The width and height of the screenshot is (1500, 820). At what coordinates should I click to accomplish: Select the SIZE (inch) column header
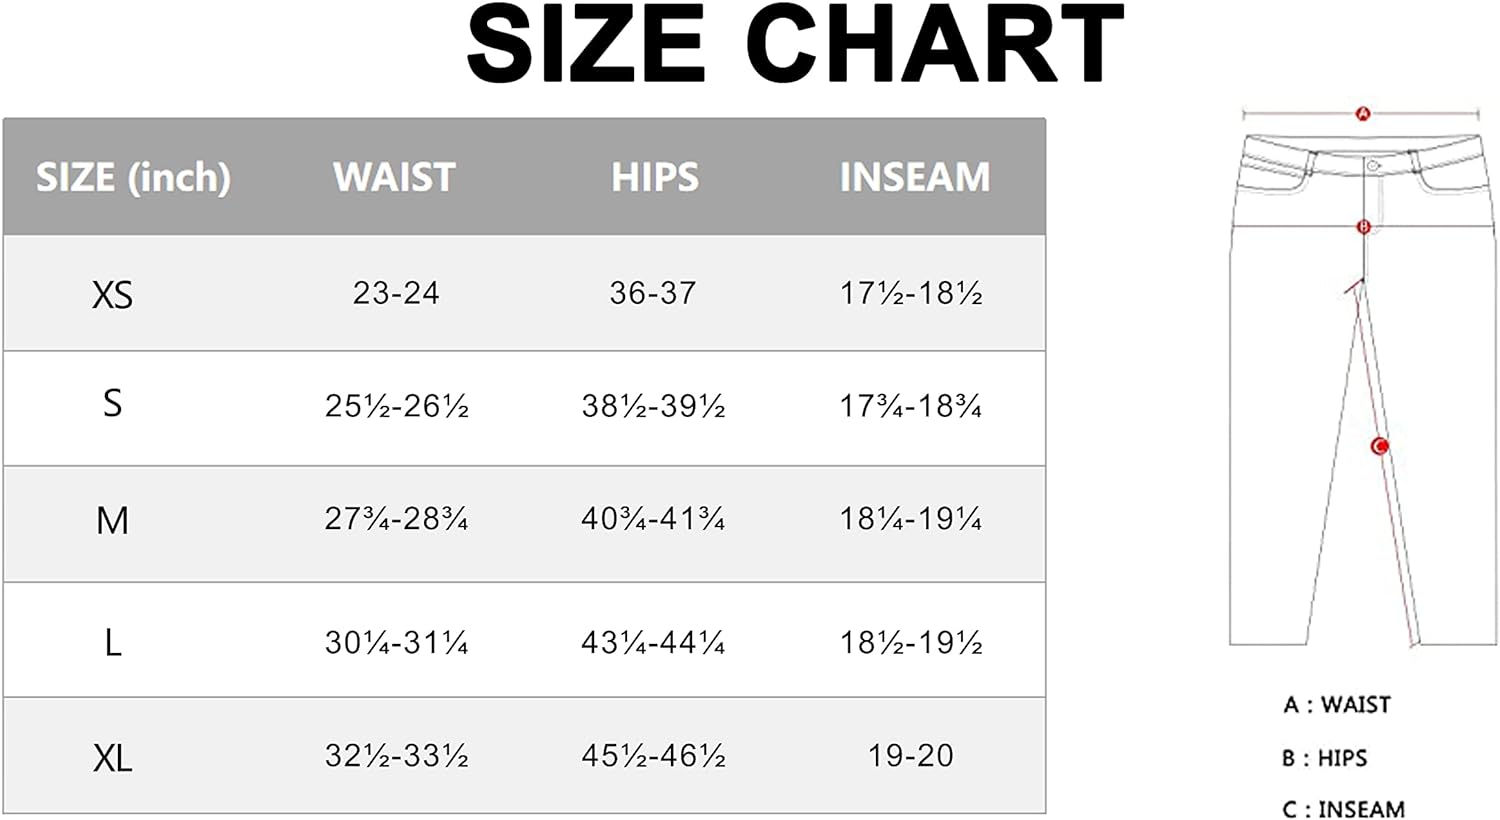click(133, 177)
